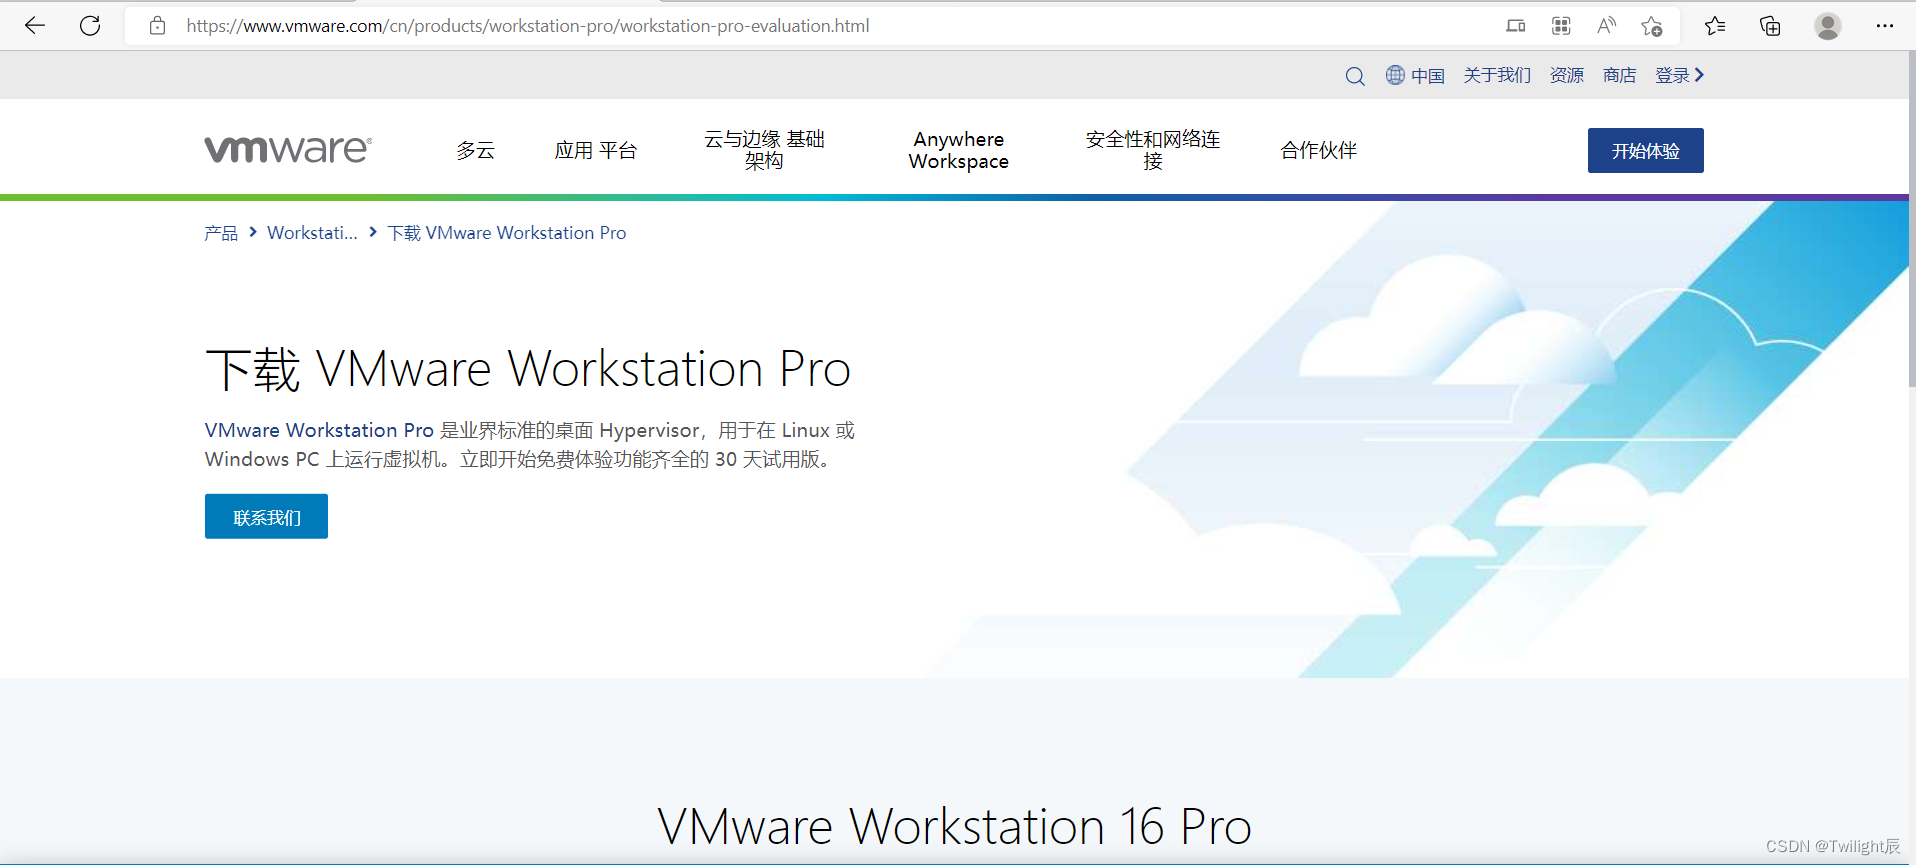Open the QR code grid icon
Screen dimensions: 1916x865
pos(1561,26)
